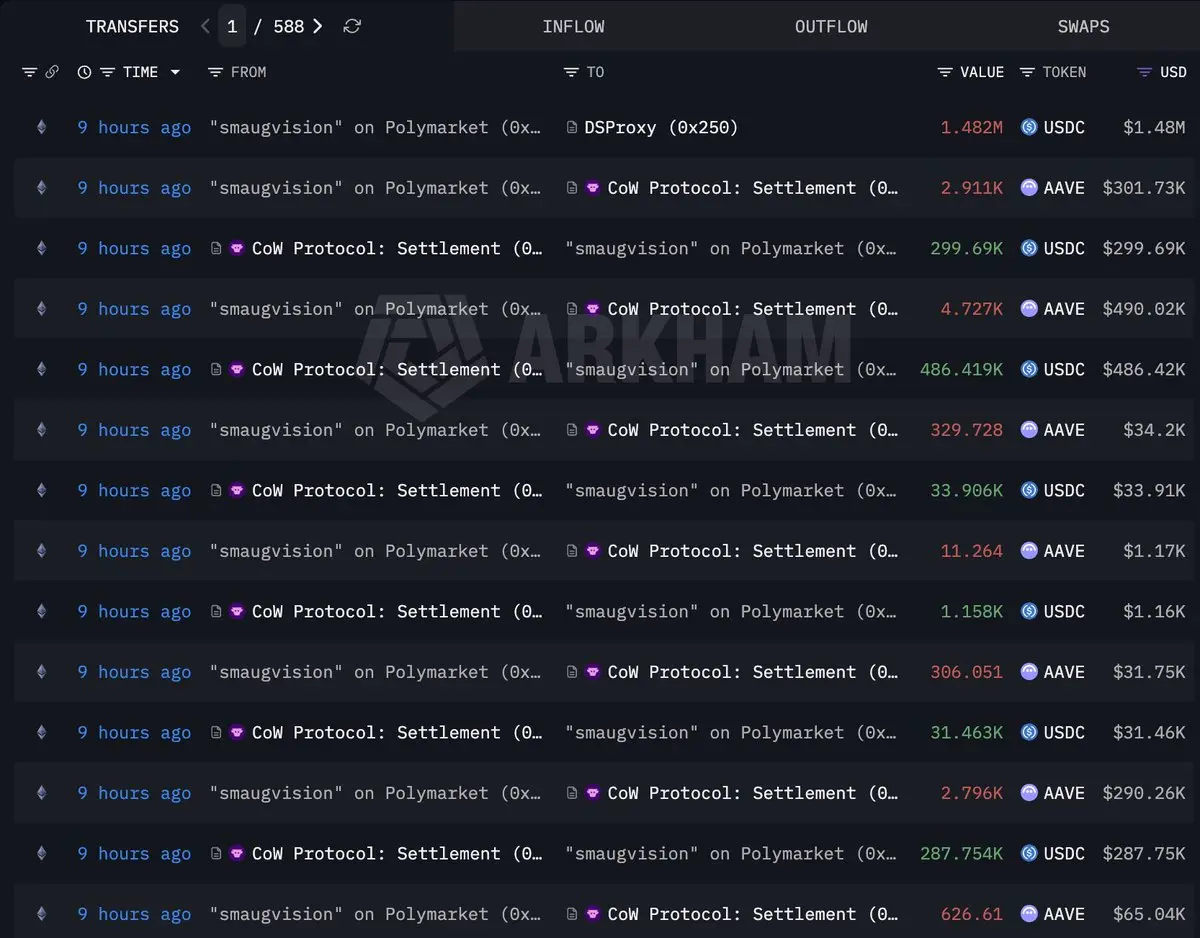This screenshot has height=938, width=1200.
Task: Click AAVE token icon in $490.02K row
Action: point(1029,309)
